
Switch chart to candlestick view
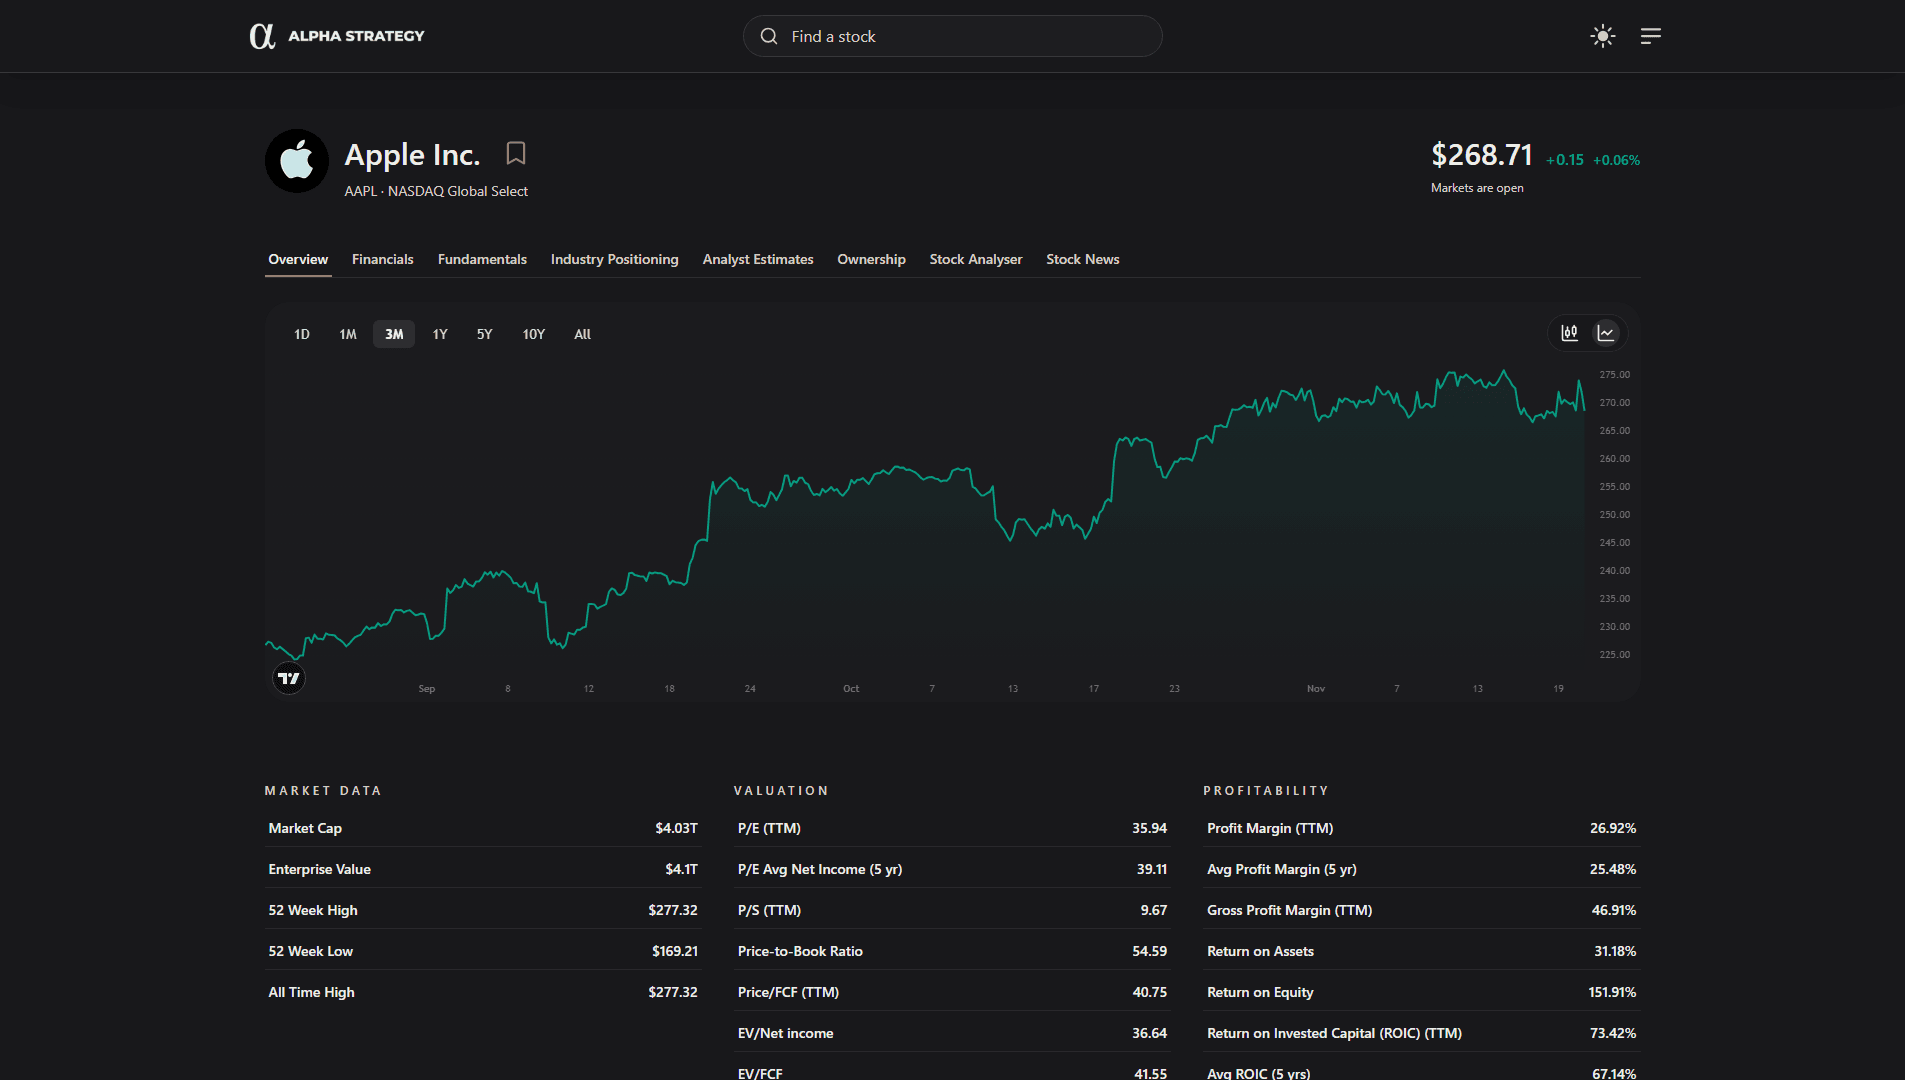point(1569,333)
